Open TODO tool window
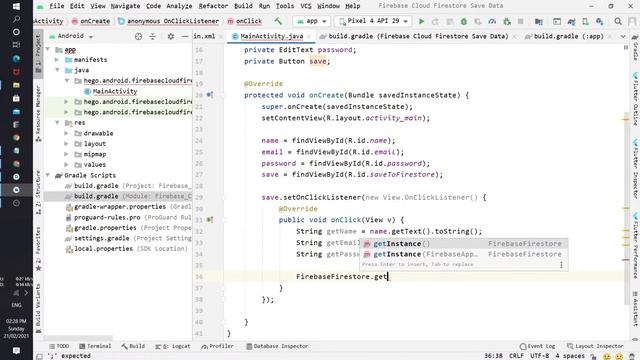The image size is (640, 360). point(59,346)
